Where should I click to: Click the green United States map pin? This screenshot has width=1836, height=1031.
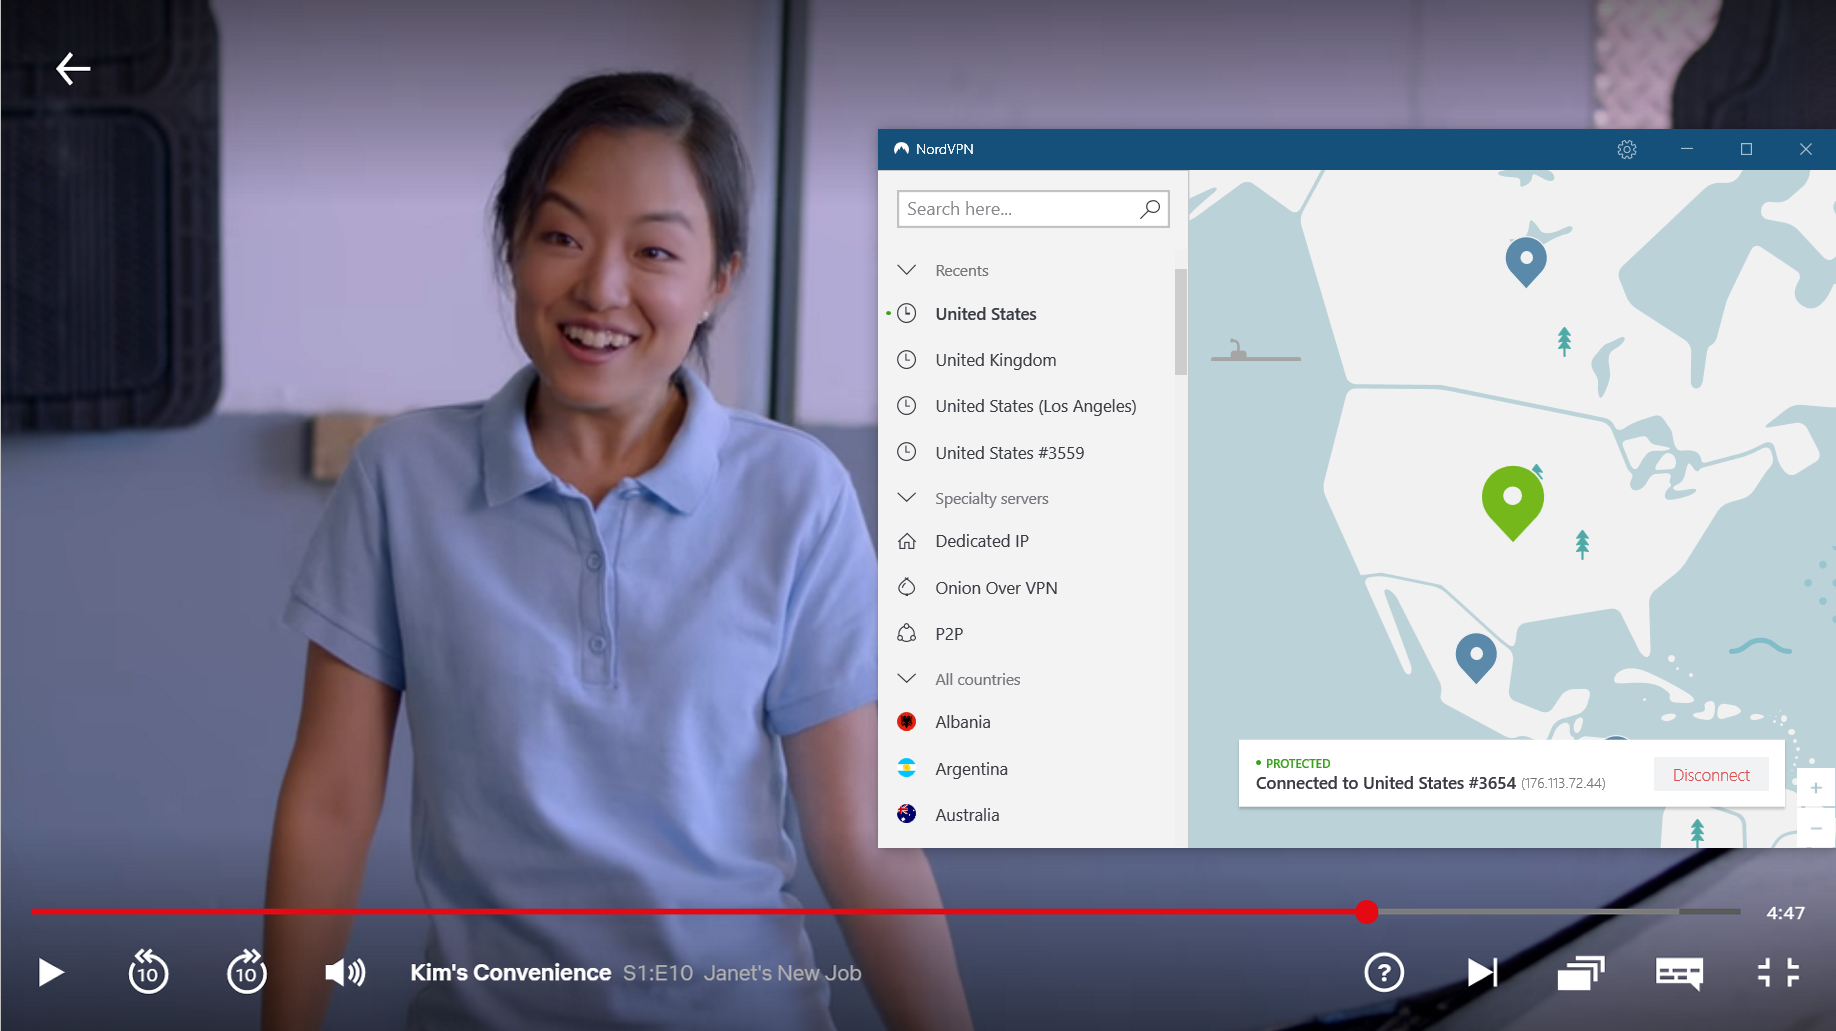click(1512, 502)
